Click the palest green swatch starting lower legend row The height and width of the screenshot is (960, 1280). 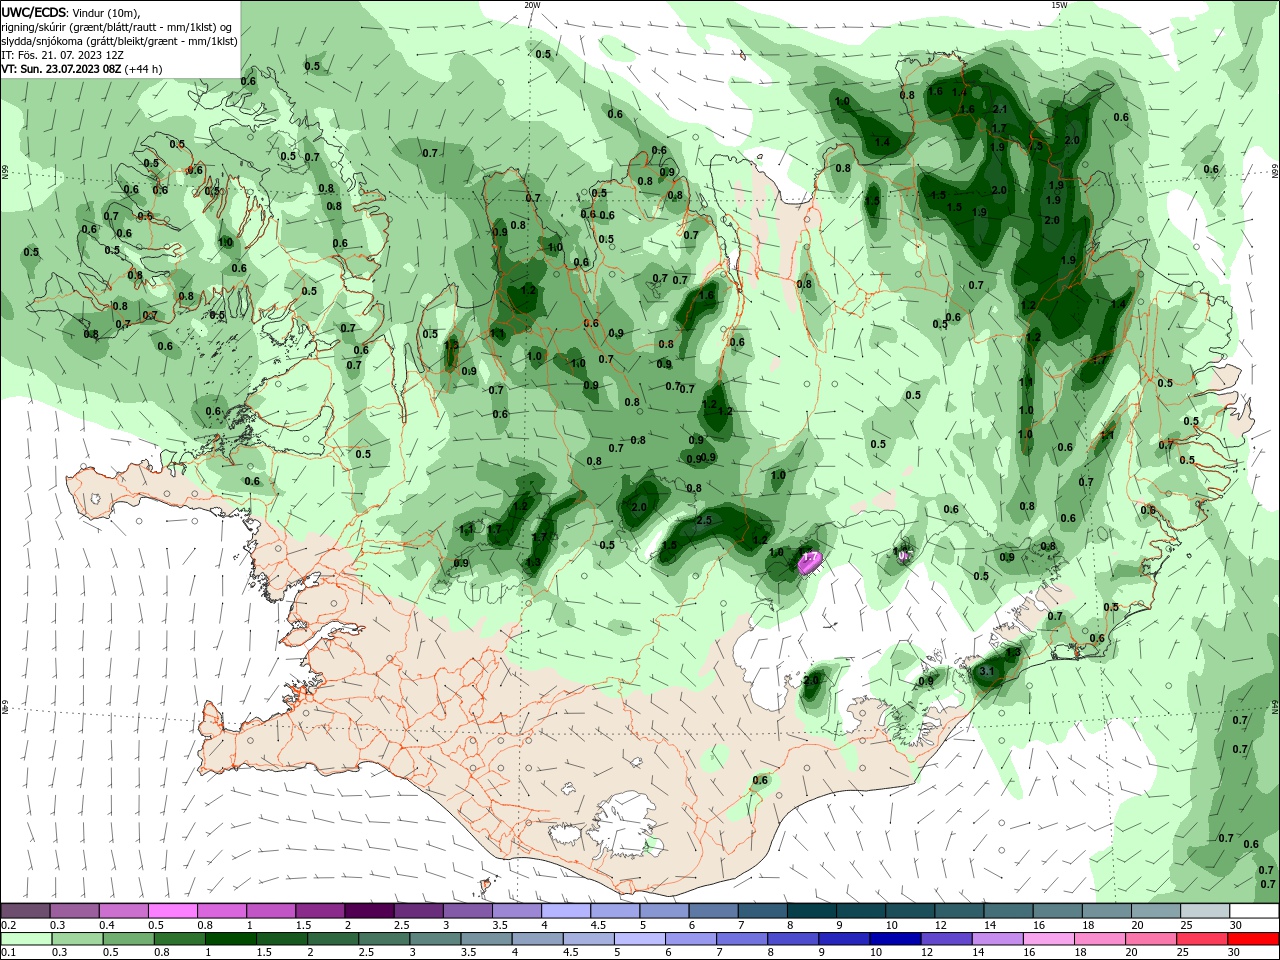click(25, 939)
